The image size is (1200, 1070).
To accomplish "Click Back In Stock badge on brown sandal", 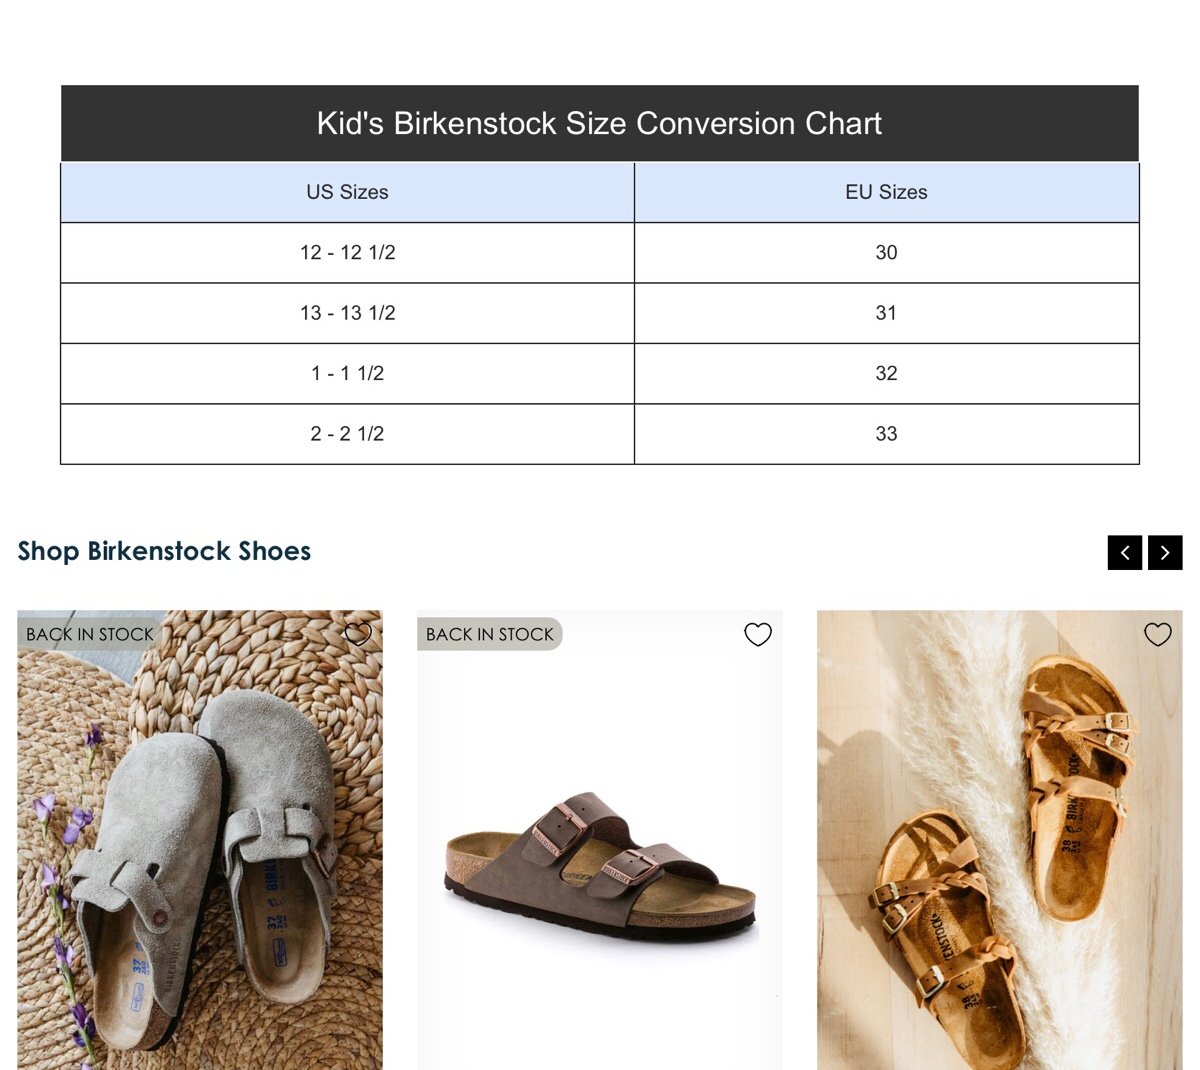I will (490, 634).
